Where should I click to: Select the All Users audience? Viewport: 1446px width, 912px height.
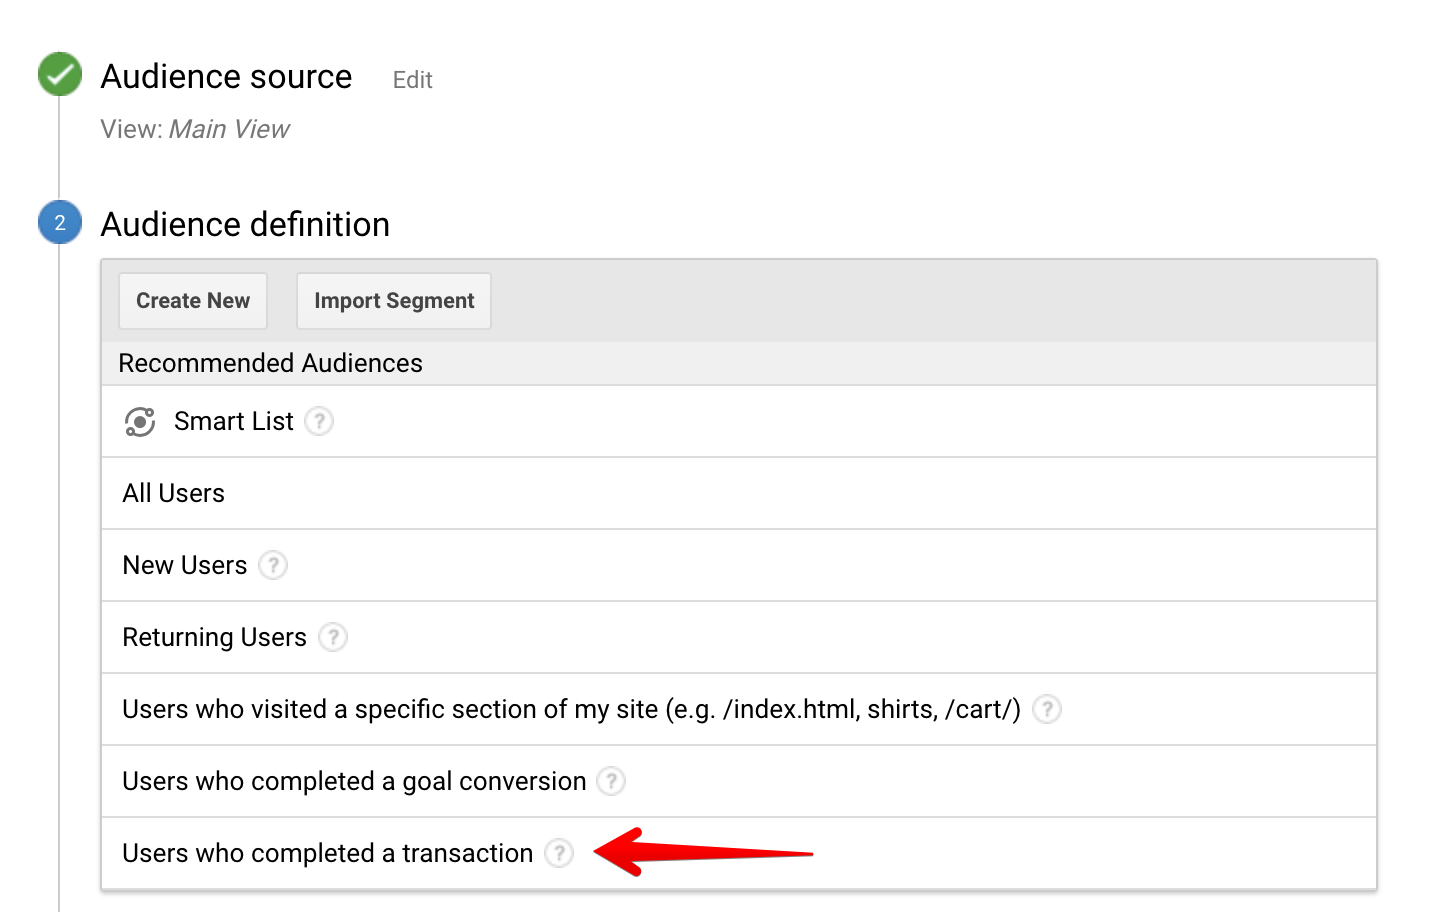click(174, 494)
